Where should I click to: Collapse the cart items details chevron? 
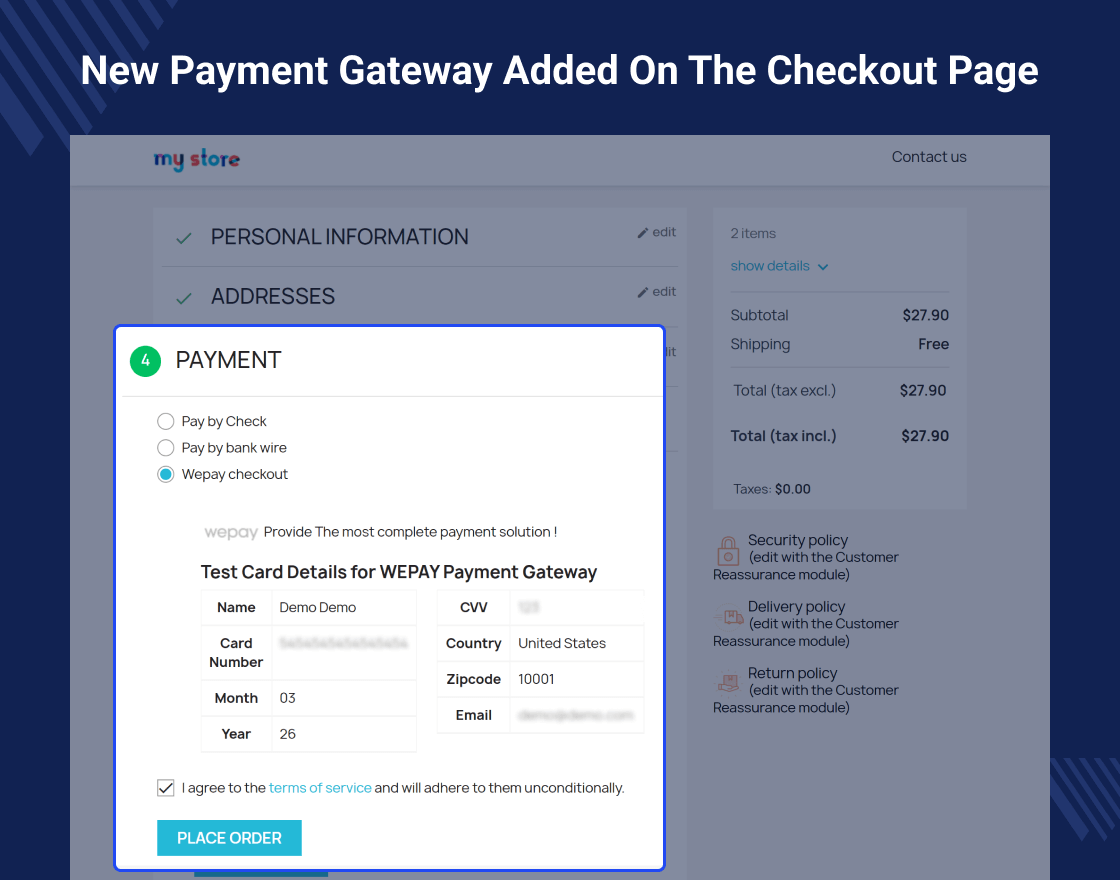823,266
